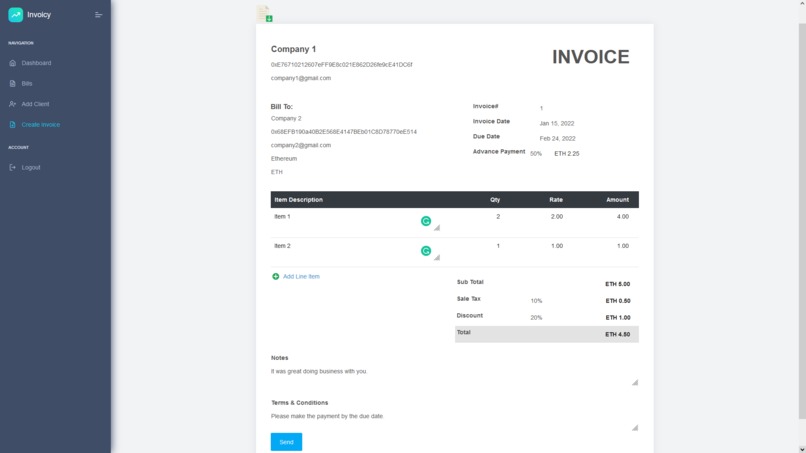
Task: Click company2@gmail.com email
Action: point(301,145)
